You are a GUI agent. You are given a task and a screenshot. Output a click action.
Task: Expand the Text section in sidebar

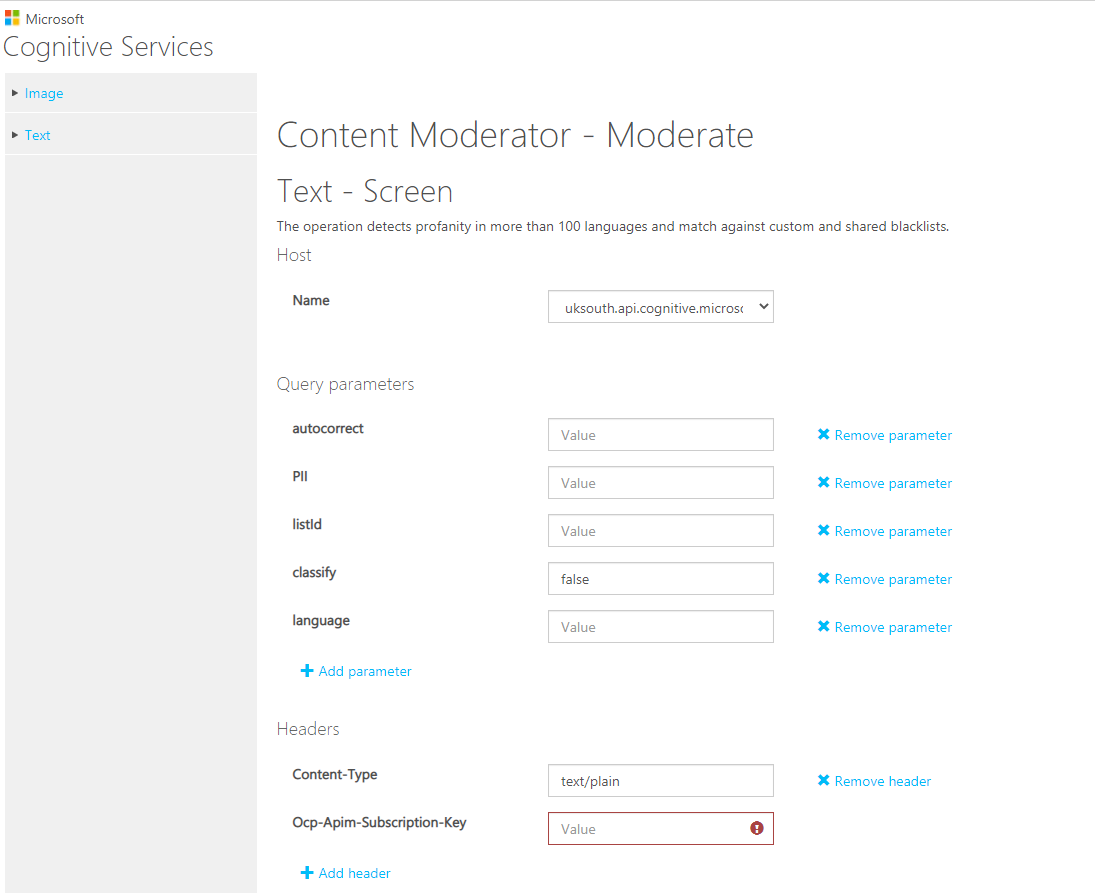pos(37,135)
